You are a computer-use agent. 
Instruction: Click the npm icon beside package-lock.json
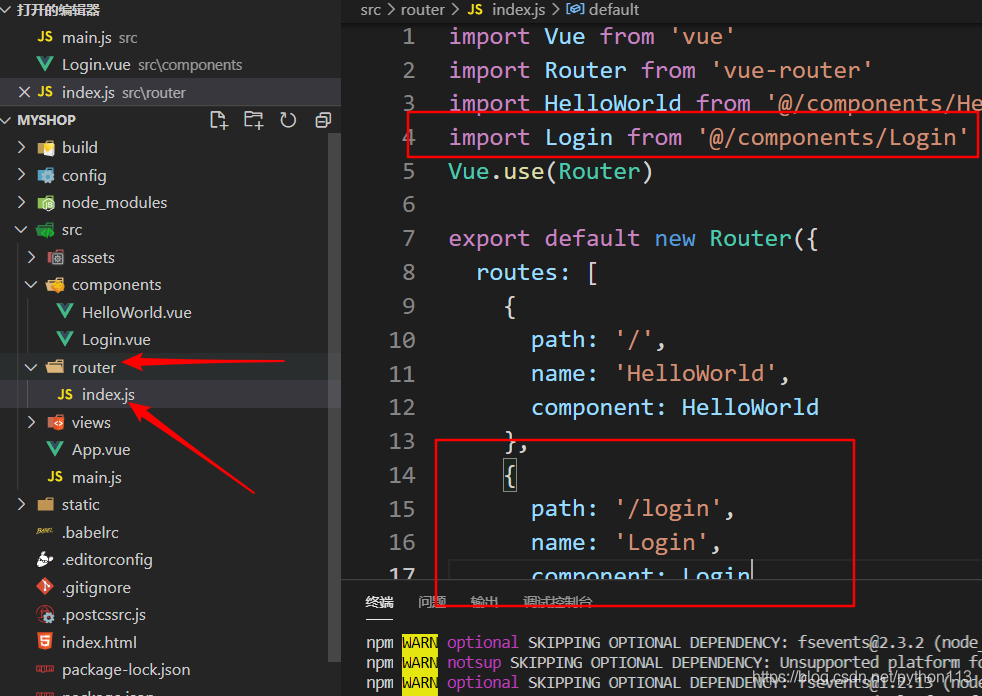(45, 669)
